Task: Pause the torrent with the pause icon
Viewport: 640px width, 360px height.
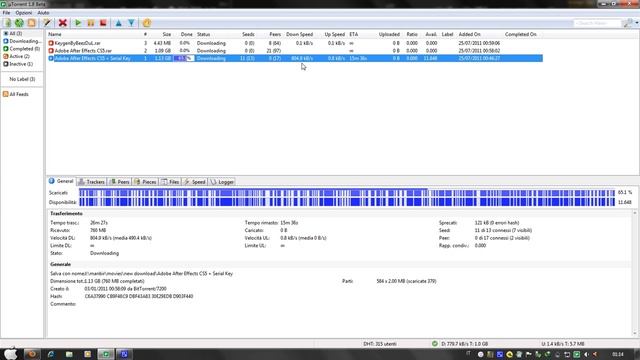Action: click(91, 23)
